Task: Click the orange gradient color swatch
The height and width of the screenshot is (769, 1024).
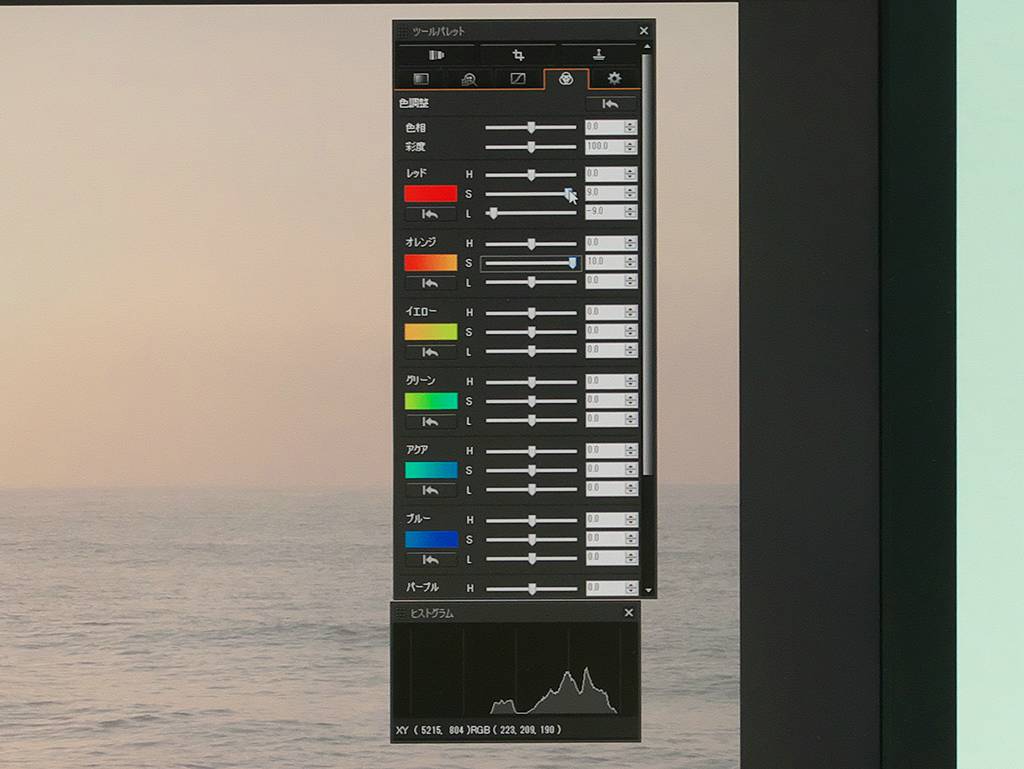Action: click(x=430, y=263)
